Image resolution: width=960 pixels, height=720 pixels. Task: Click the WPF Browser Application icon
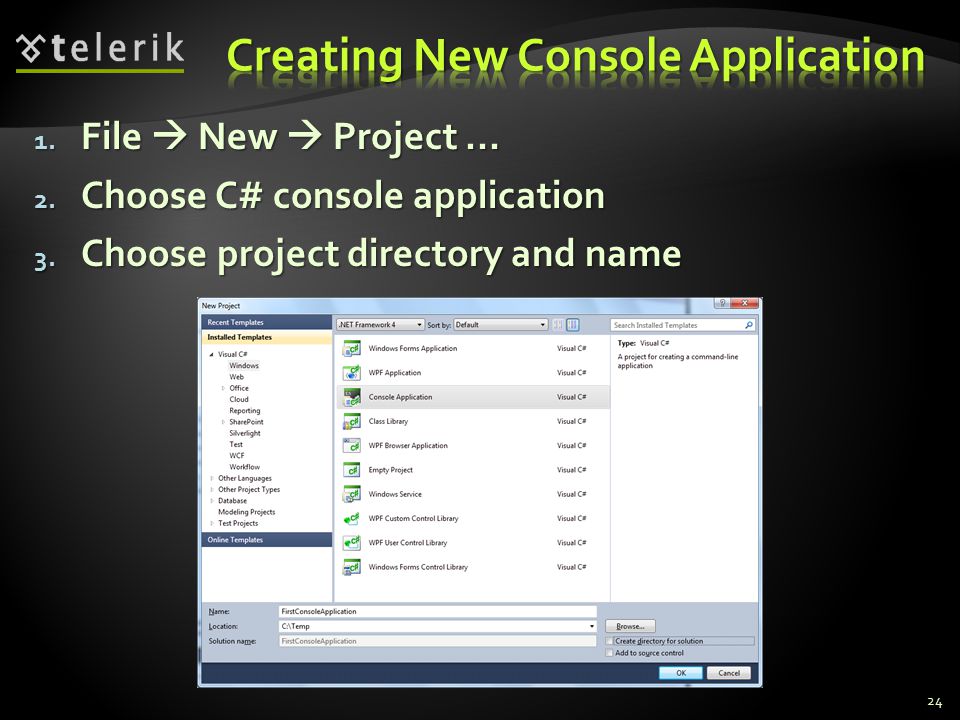[x=351, y=446]
